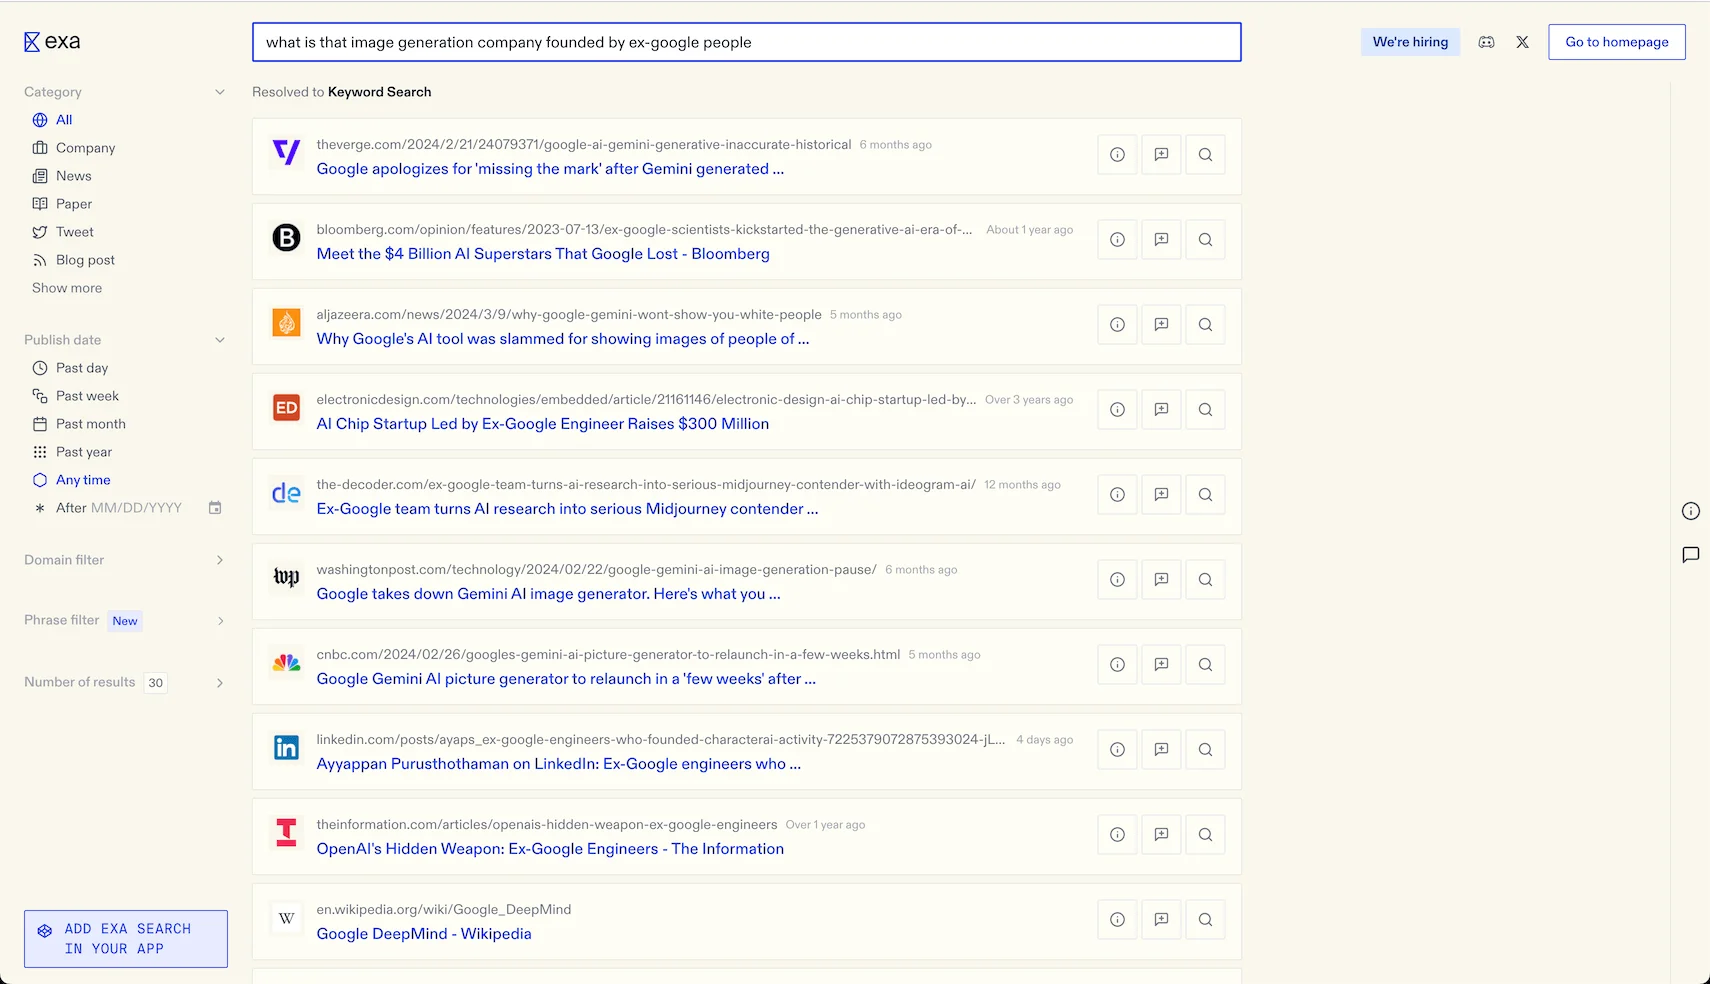Expand the Phrase filter section
The width and height of the screenshot is (1710, 984).
pos(219,620)
